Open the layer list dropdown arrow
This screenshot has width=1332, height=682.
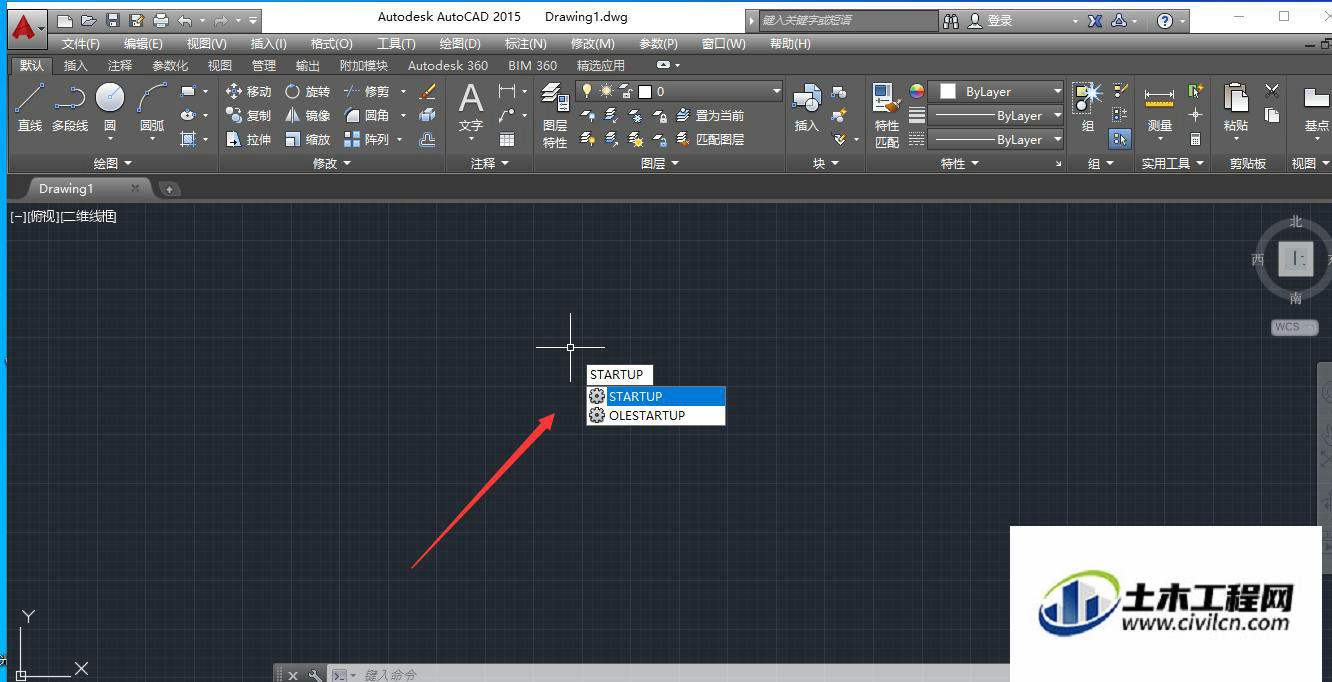point(776,91)
